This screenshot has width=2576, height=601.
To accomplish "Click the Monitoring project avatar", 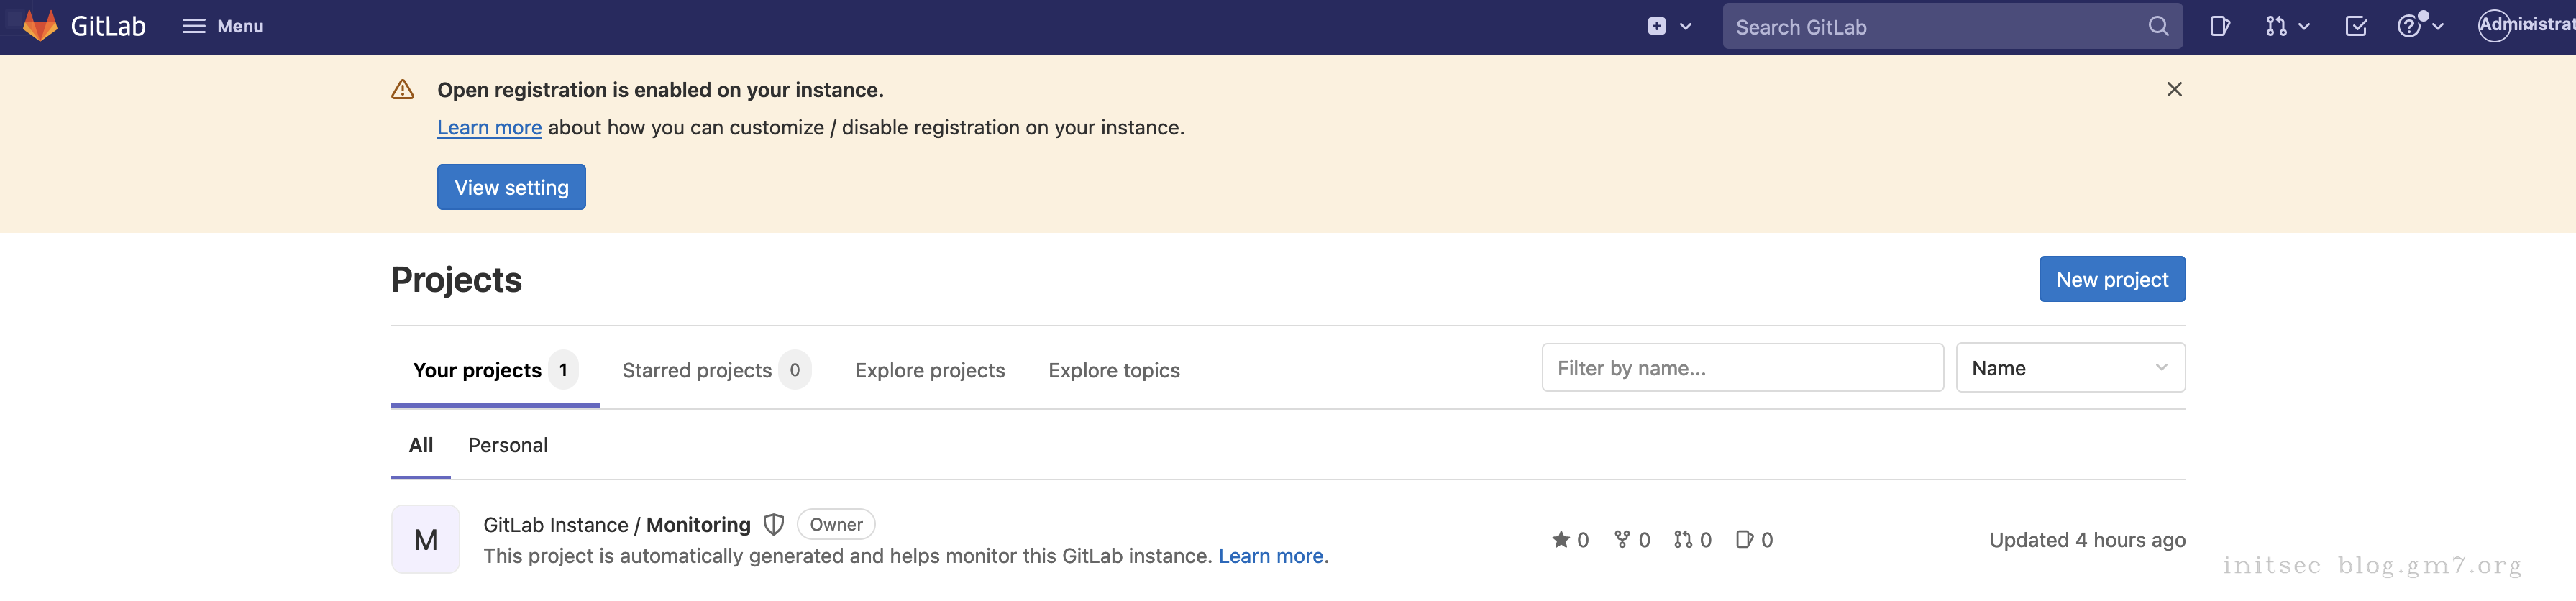I will point(425,540).
